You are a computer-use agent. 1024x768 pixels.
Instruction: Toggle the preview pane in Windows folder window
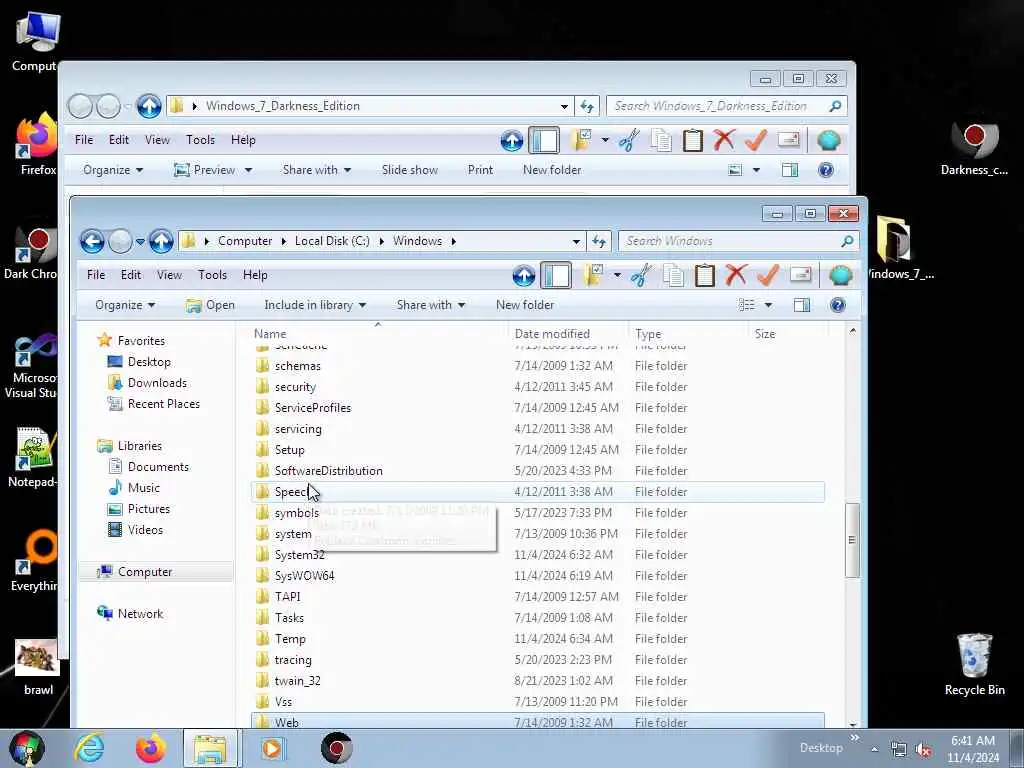[x=801, y=305]
